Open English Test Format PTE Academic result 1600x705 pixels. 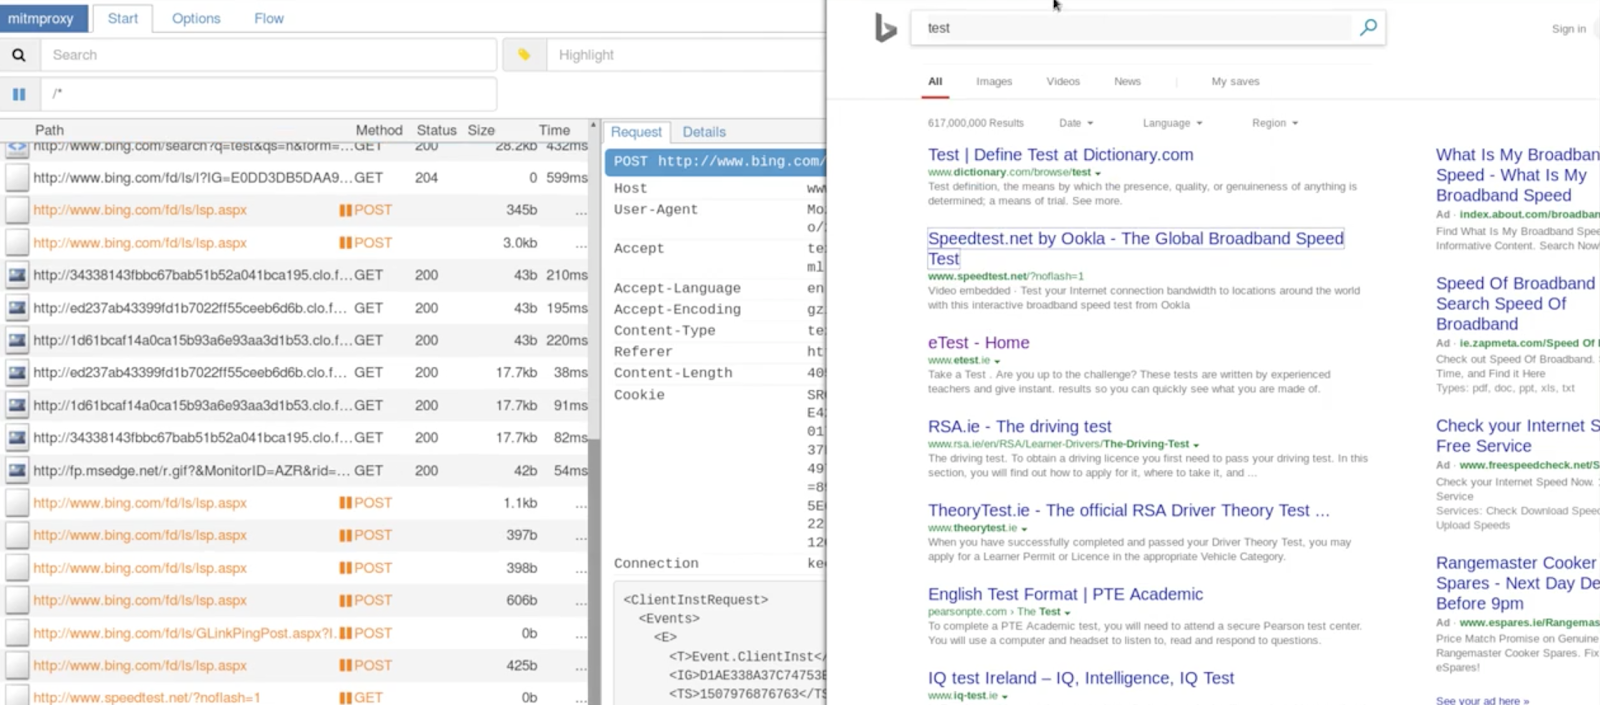[1065, 595]
